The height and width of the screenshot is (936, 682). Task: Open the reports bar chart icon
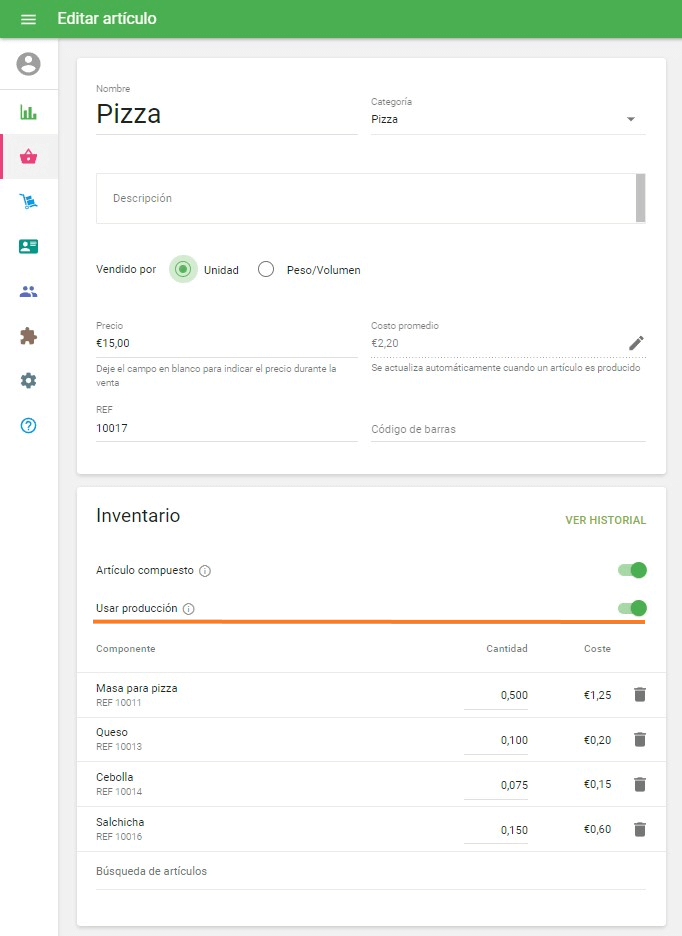[x=28, y=112]
